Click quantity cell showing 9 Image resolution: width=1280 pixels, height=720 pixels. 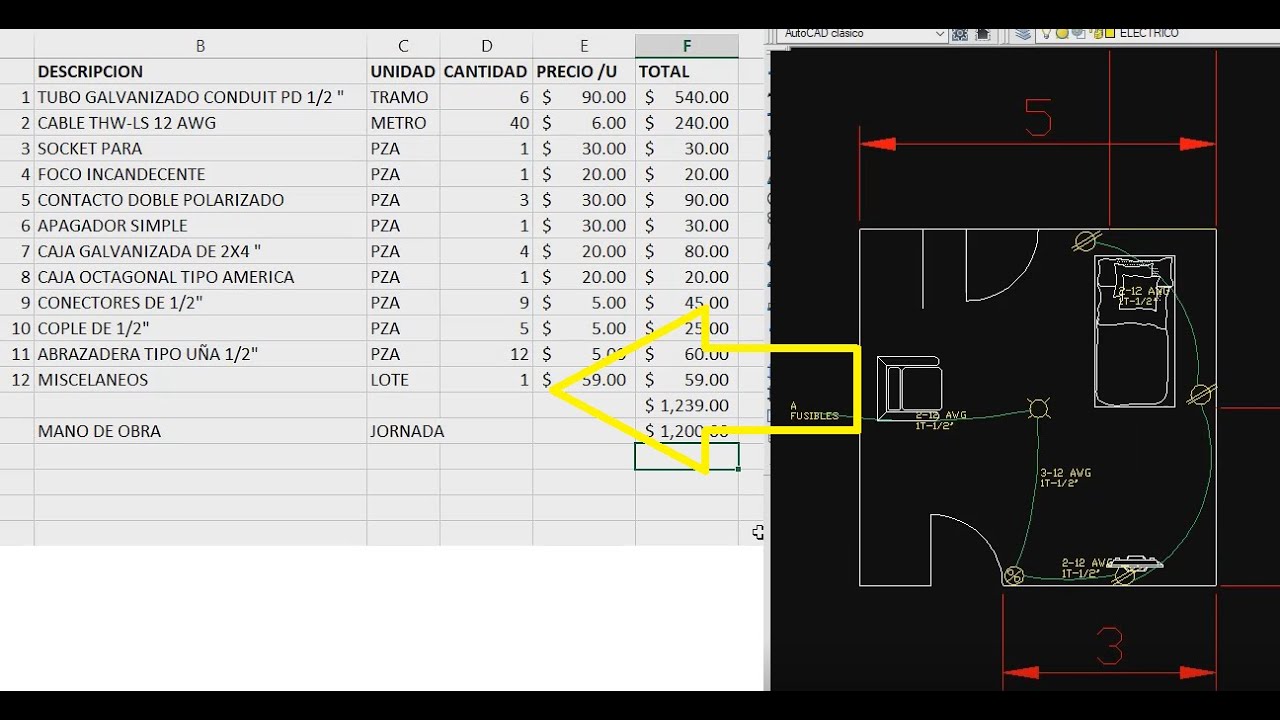[486, 303]
